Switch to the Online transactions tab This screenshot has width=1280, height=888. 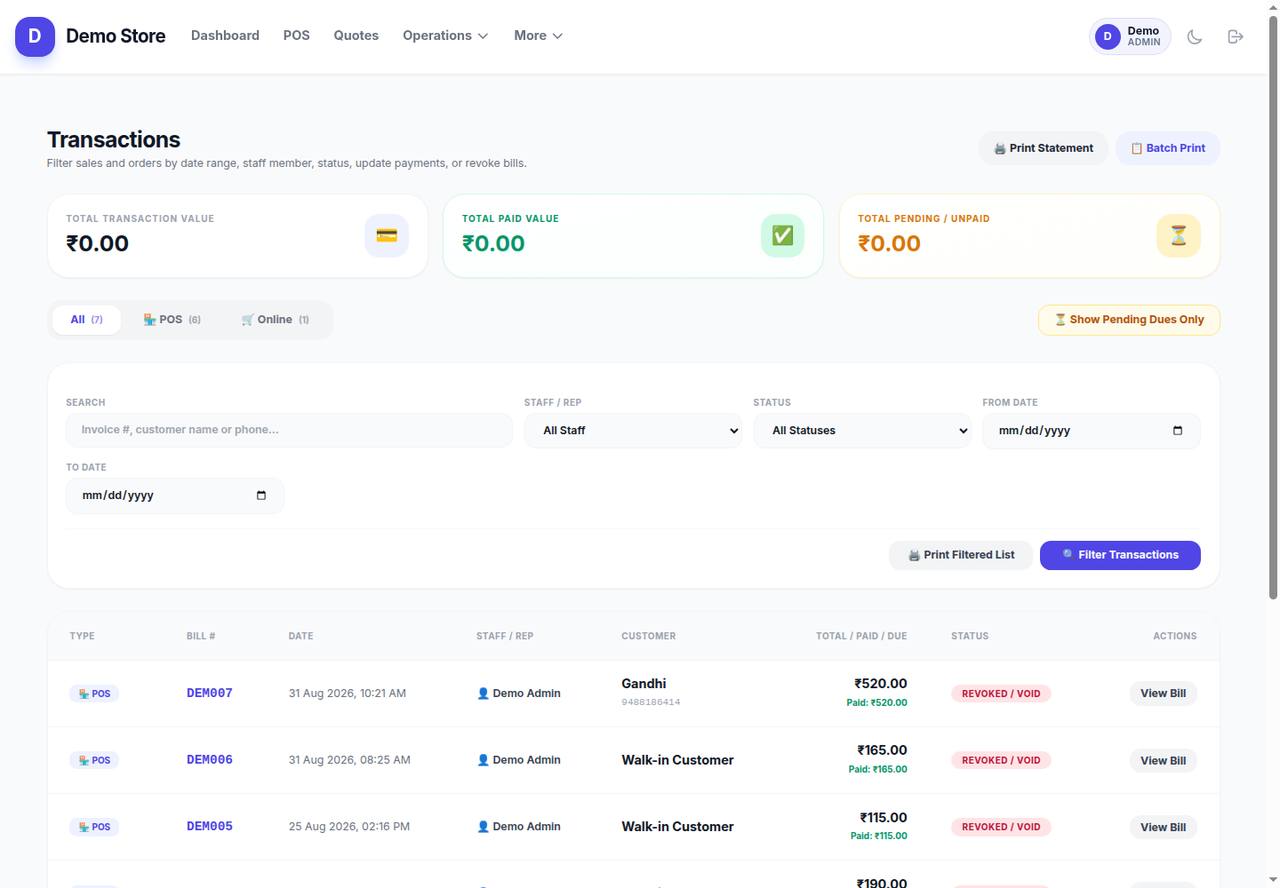[x=275, y=320]
